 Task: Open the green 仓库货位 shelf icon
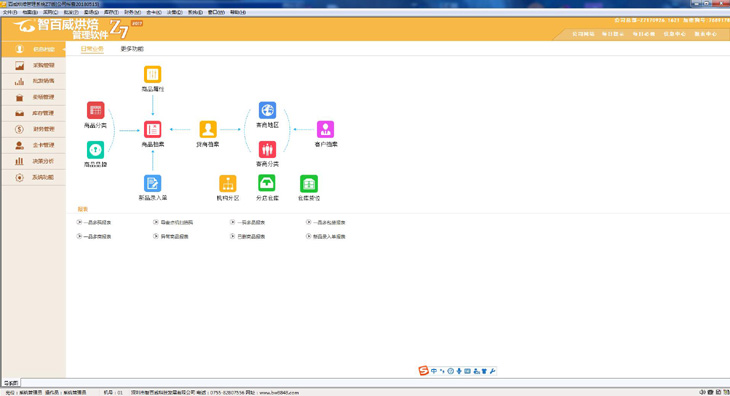[309, 183]
